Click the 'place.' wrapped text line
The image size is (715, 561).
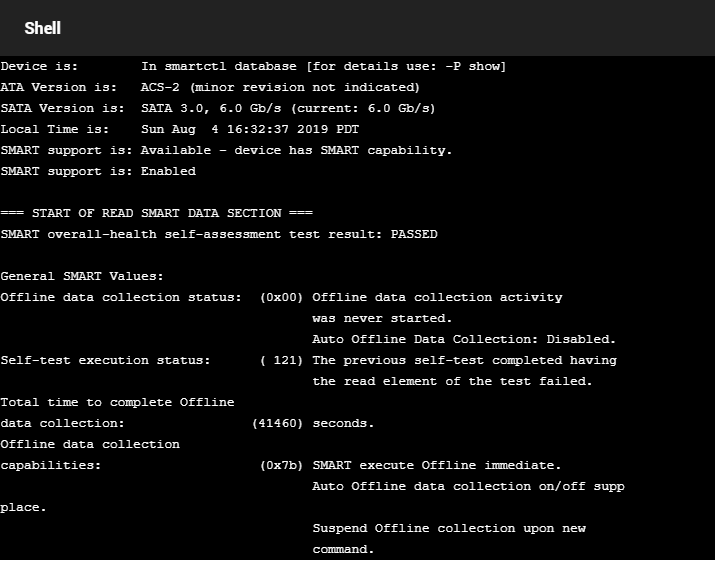23,507
